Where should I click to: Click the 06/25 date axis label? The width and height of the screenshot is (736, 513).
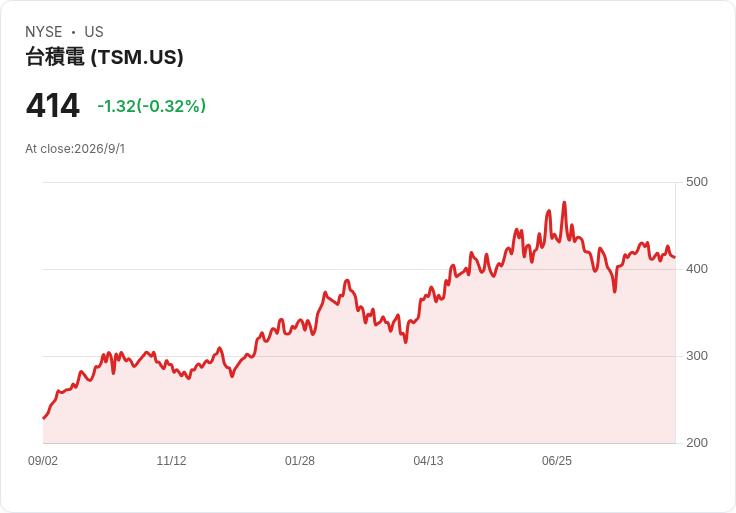557,461
